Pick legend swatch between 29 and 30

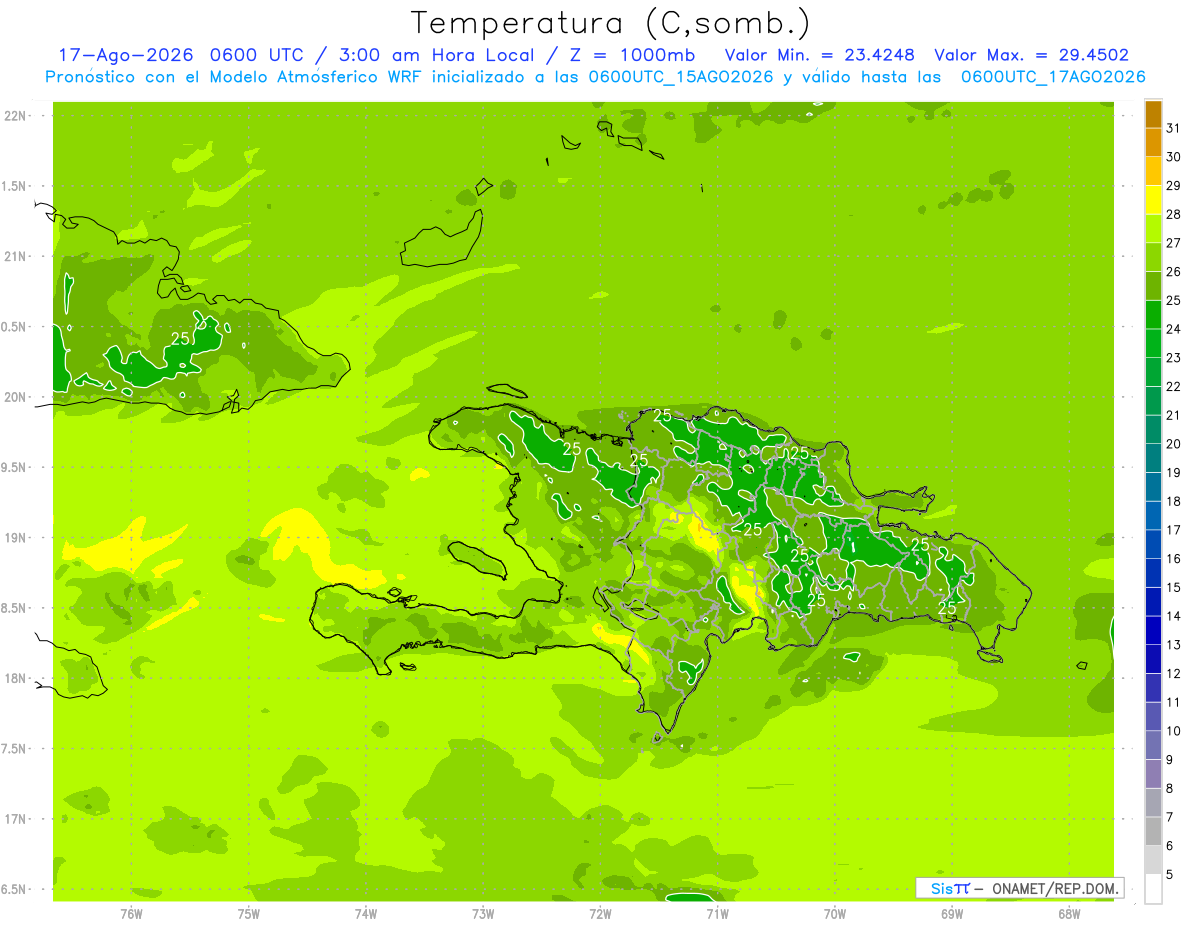[1153, 171]
